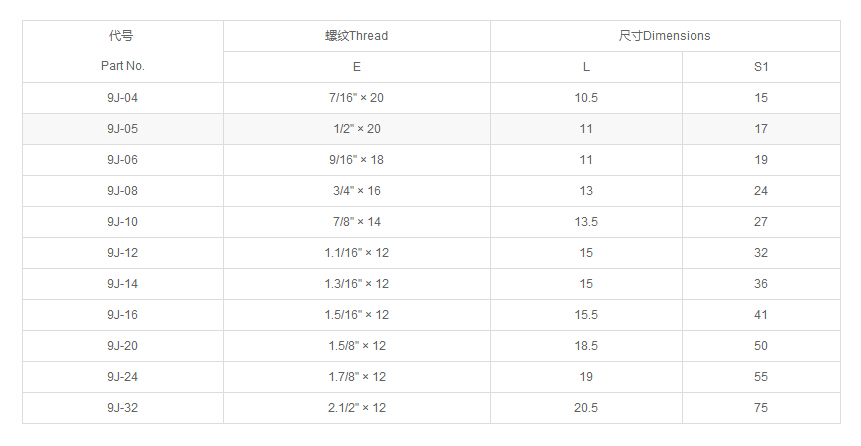Click the 尺寸Dimensions header cell
Image resolution: width=861 pixels, height=446 pixels.
point(664,36)
